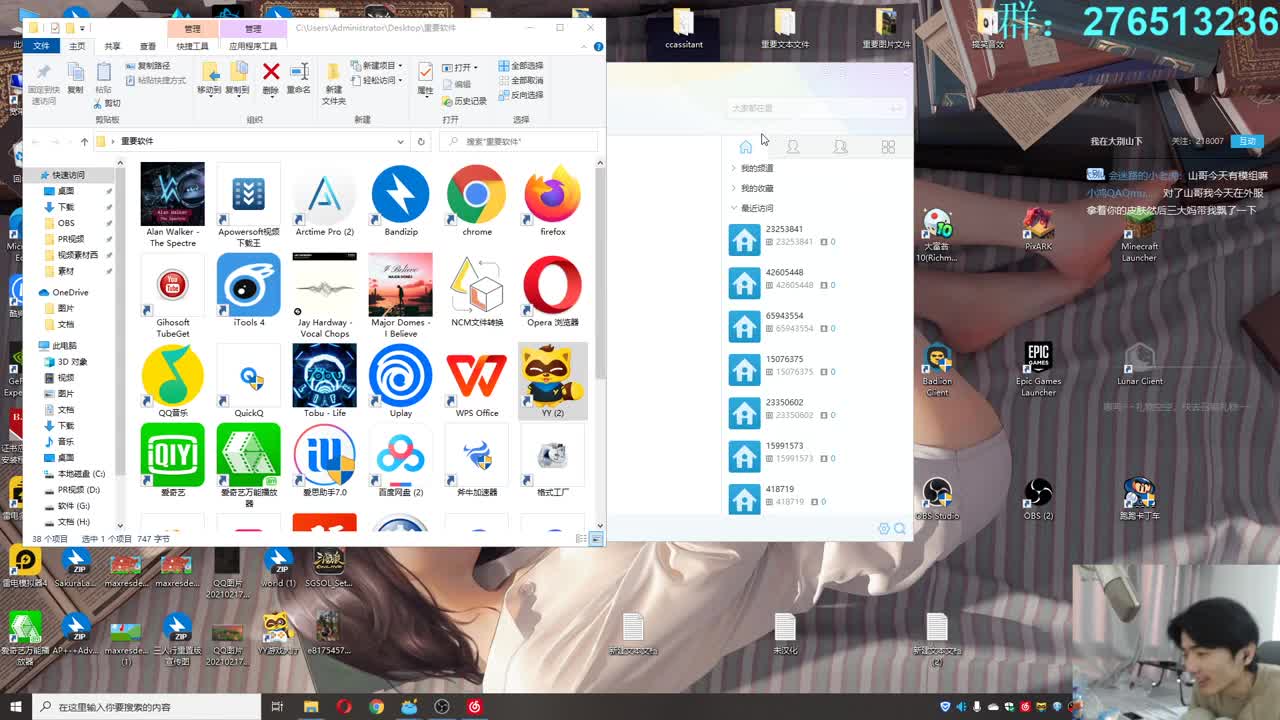1280x720 pixels.
Task: Expand 此电脑 in the navigation tree
Action: click(30, 345)
